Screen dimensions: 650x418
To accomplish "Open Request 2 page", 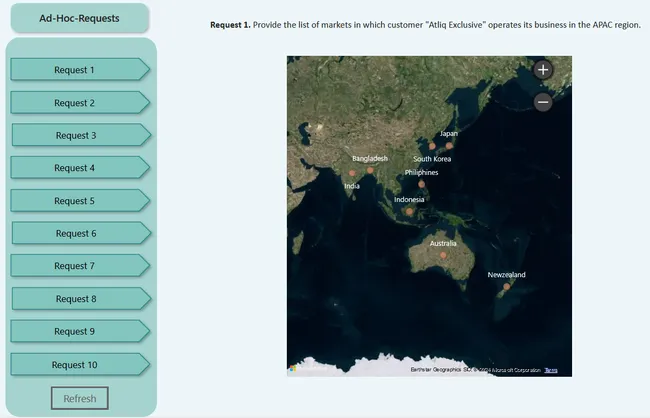I will pos(80,102).
